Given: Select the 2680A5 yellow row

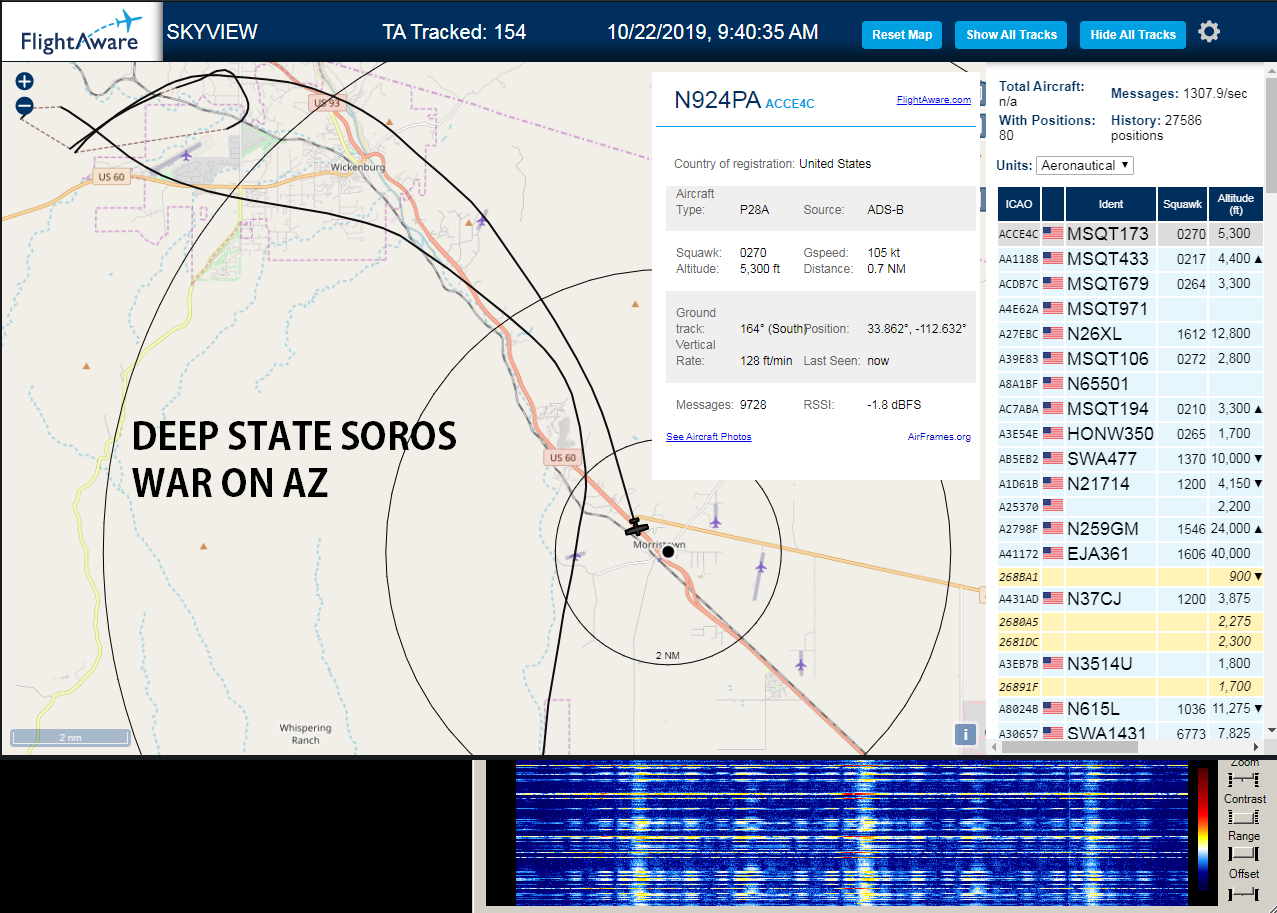Looking at the screenshot, I should click(x=1131, y=622).
